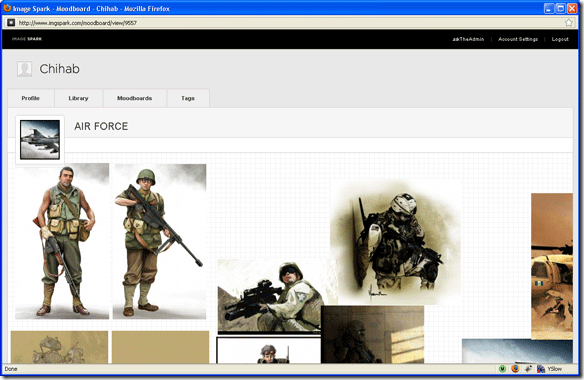Click the Done status text
Screen dimensions: 584x380
[x=11, y=369]
